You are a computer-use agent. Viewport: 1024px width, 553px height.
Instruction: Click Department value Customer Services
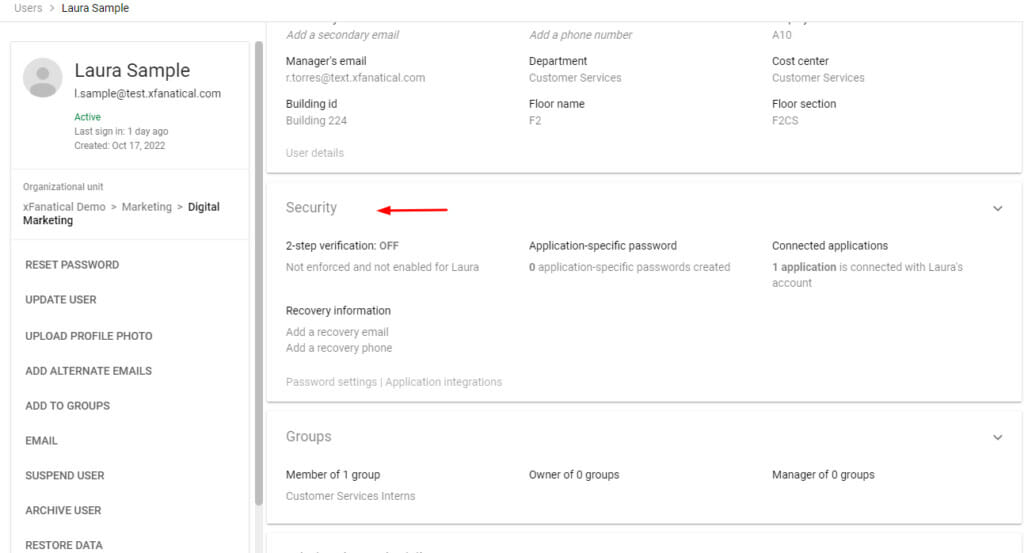pyautogui.click(x=575, y=78)
